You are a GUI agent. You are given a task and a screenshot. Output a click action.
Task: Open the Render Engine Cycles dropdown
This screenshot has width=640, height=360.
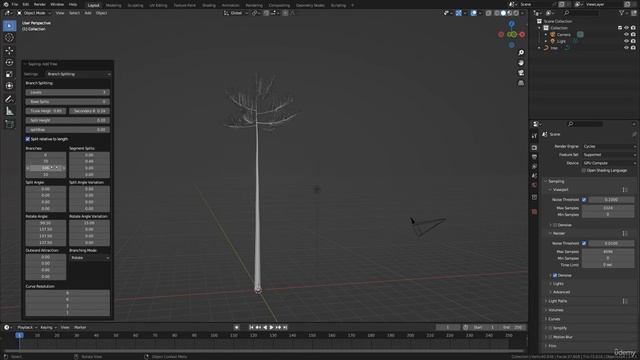pyautogui.click(x=609, y=147)
